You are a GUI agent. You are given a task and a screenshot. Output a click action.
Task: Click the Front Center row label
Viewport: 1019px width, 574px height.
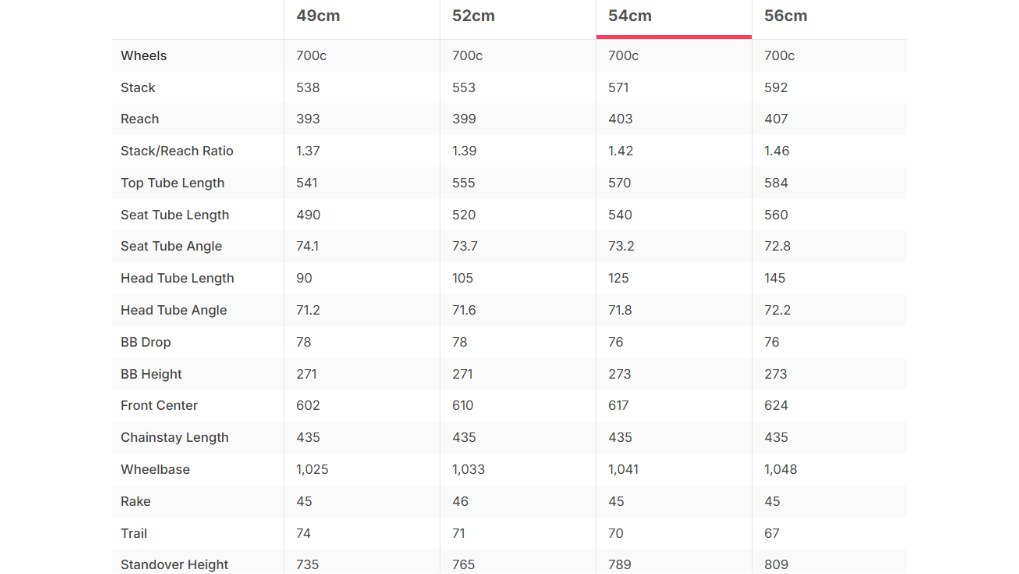[x=159, y=406]
